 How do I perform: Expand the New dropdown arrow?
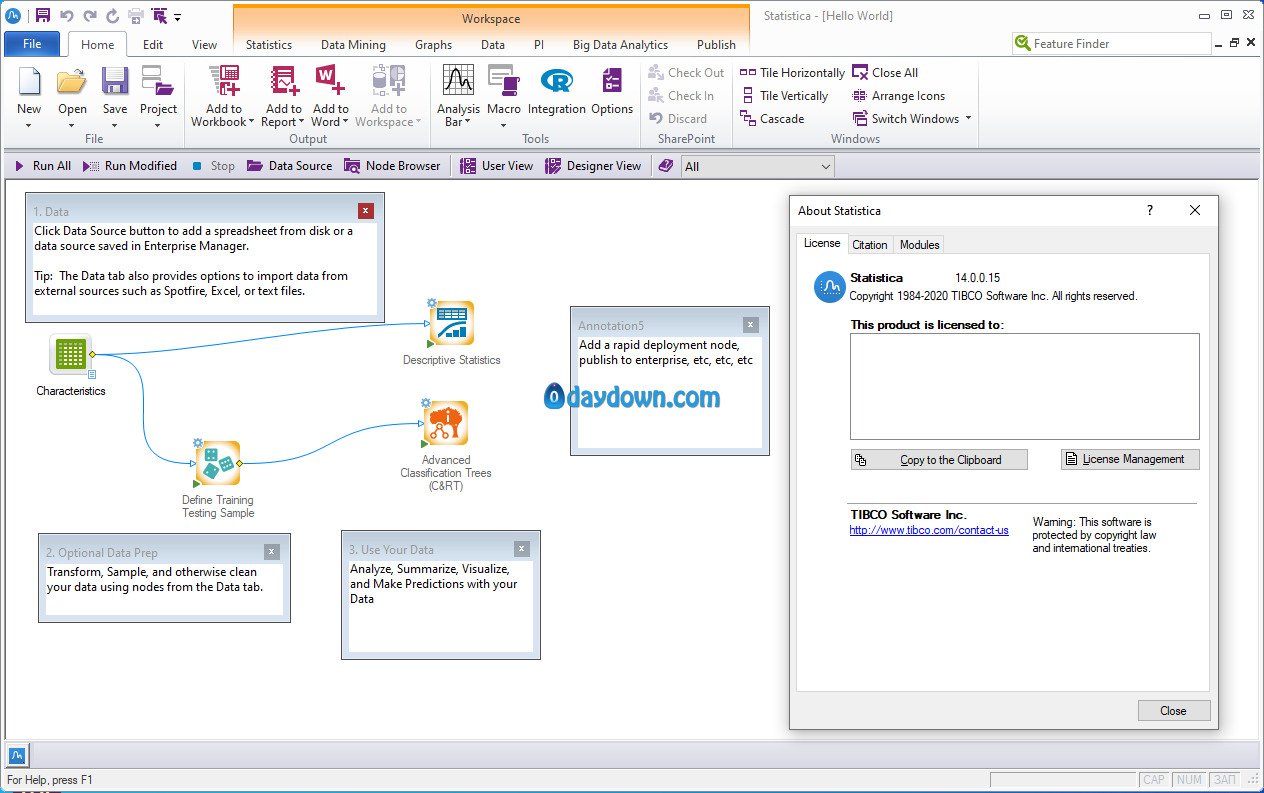coord(29,125)
